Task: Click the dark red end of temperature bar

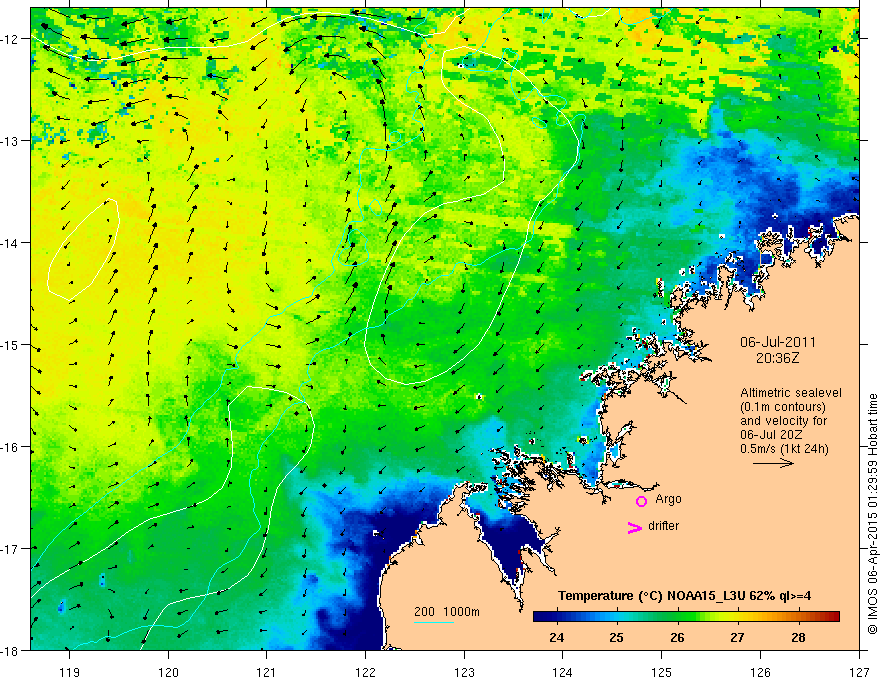Action: click(x=831, y=616)
